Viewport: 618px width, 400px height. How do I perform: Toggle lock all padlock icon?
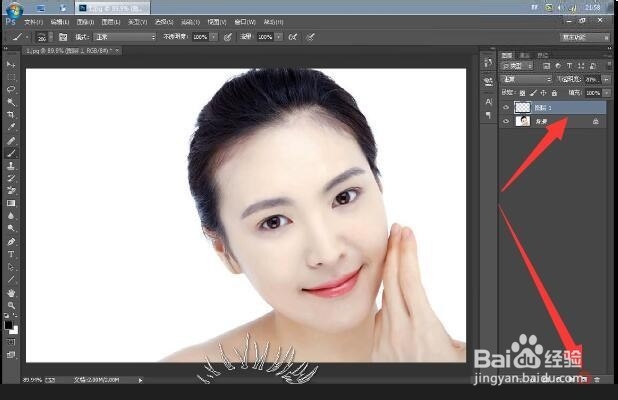(554, 93)
